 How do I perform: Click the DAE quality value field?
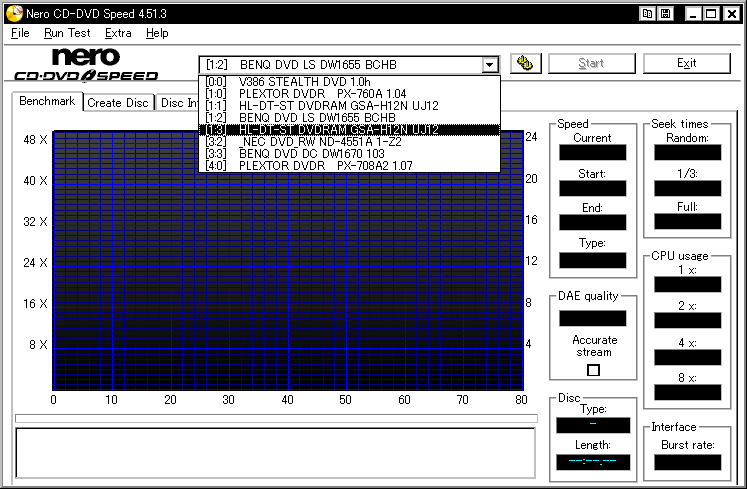click(x=593, y=318)
